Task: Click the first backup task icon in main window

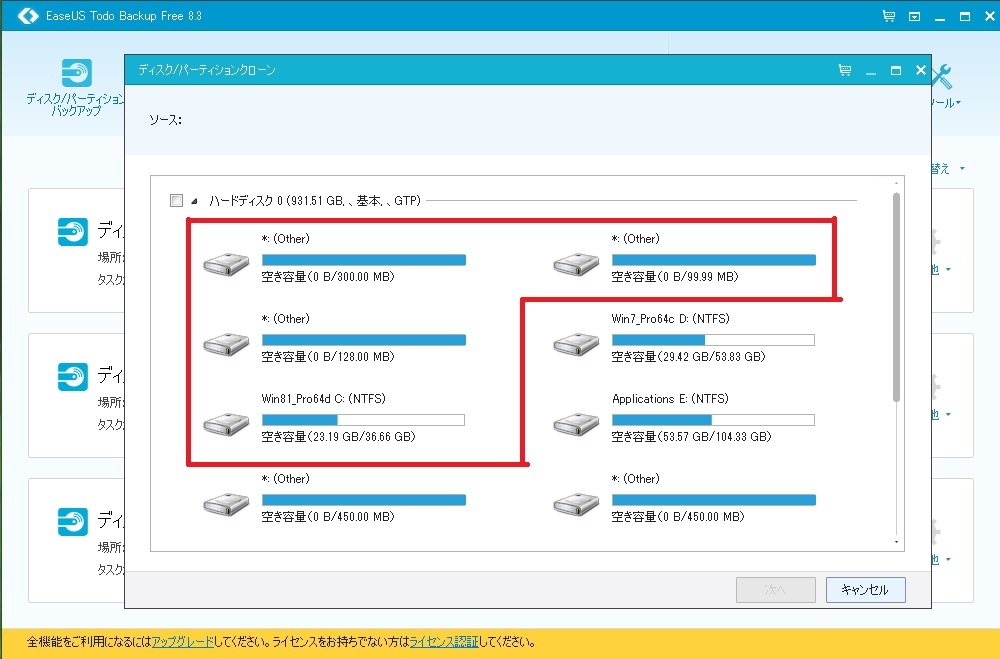Action: pos(73,232)
